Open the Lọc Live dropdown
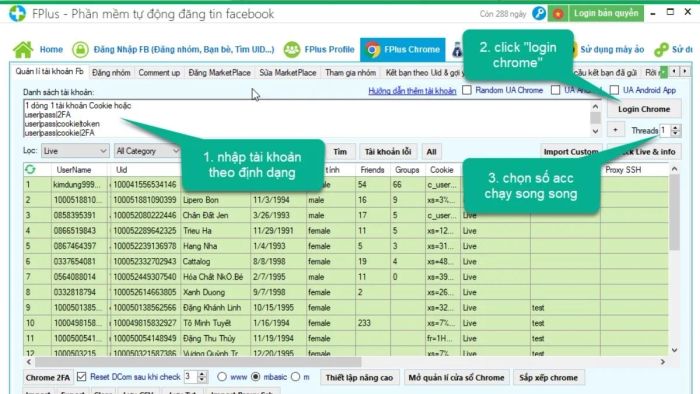Image resolution: width=700 pixels, height=394 pixels. pyautogui.click(x=75, y=151)
